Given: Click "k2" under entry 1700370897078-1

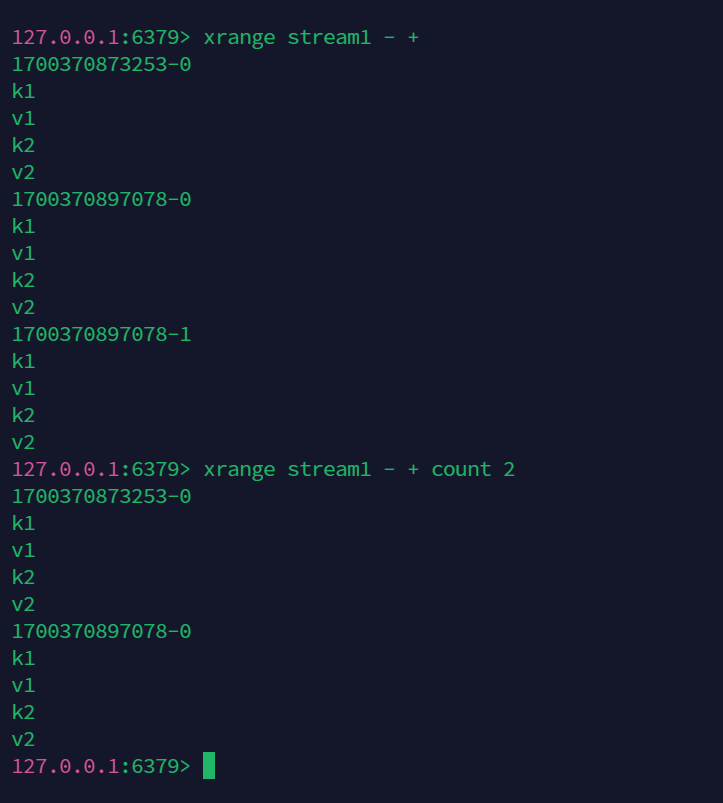Looking at the screenshot, I should pos(23,416).
